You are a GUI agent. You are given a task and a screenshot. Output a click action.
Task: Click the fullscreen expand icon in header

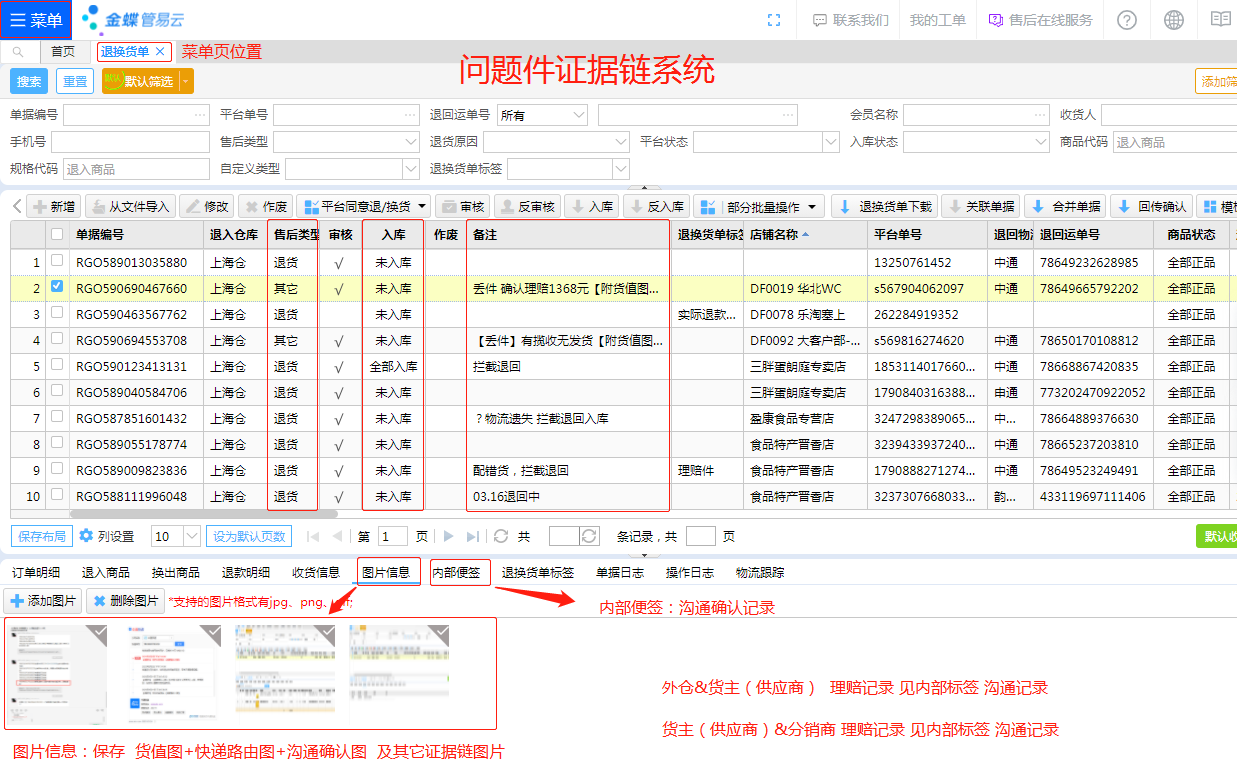coord(773,20)
